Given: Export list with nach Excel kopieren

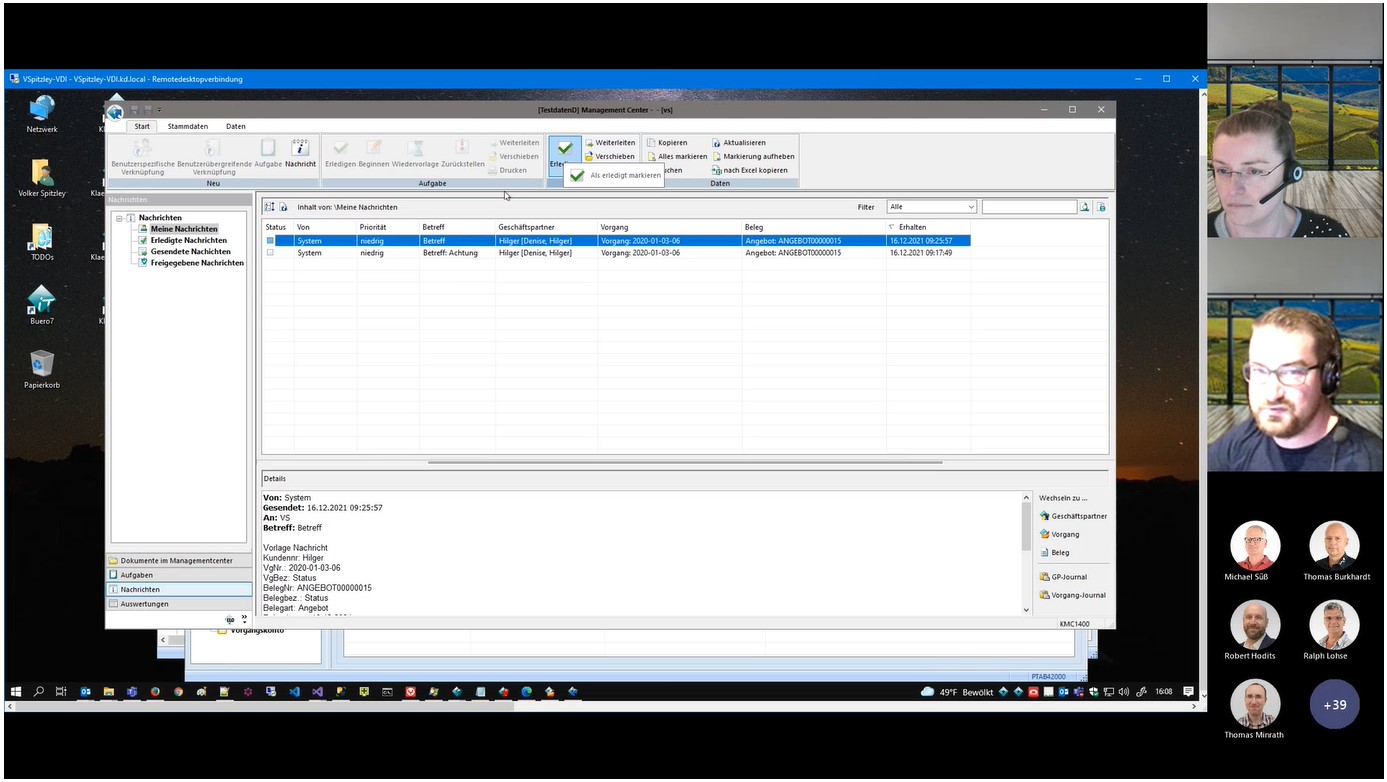Looking at the screenshot, I should click(716, 170).
